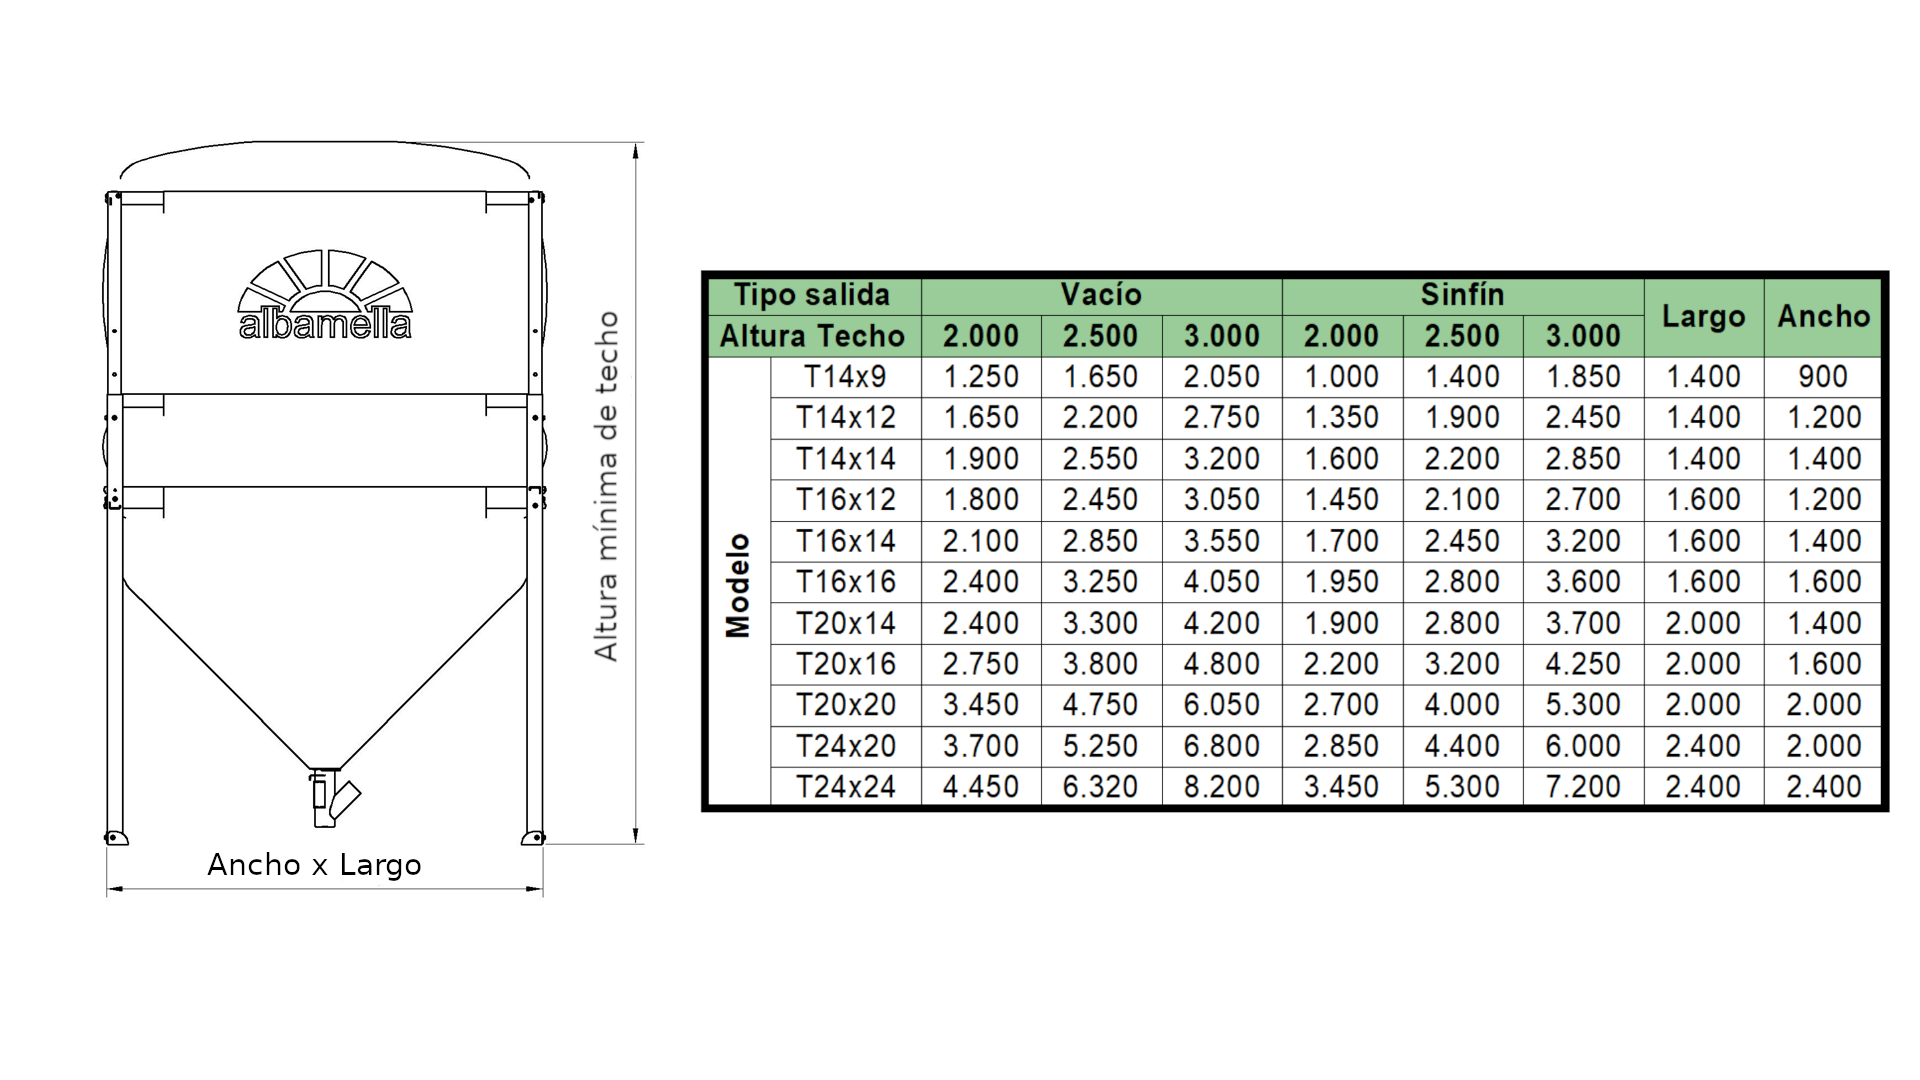Select the Sinfín output type header
Screen dimensions: 1920x1080
(x=1460, y=295)
